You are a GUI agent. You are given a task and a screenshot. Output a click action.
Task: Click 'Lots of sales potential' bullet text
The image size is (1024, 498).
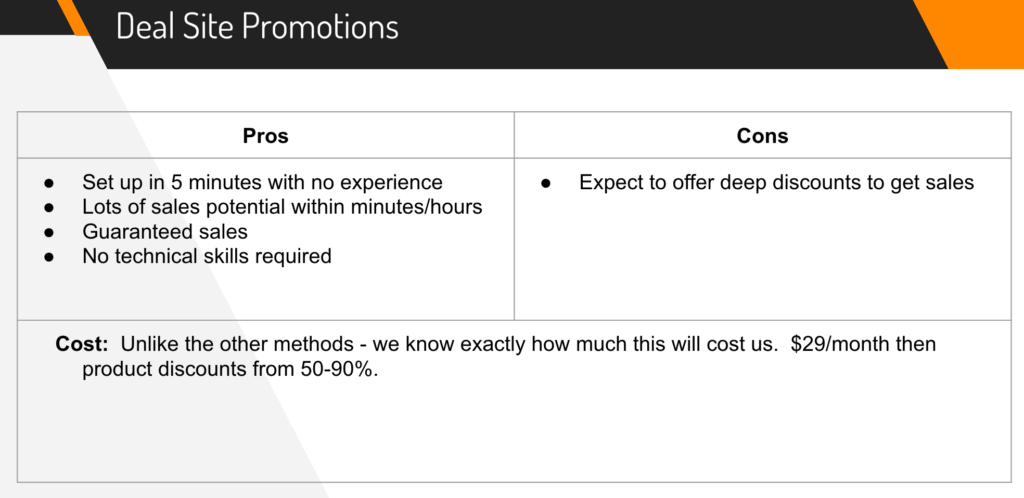click(x=282, y=207)
